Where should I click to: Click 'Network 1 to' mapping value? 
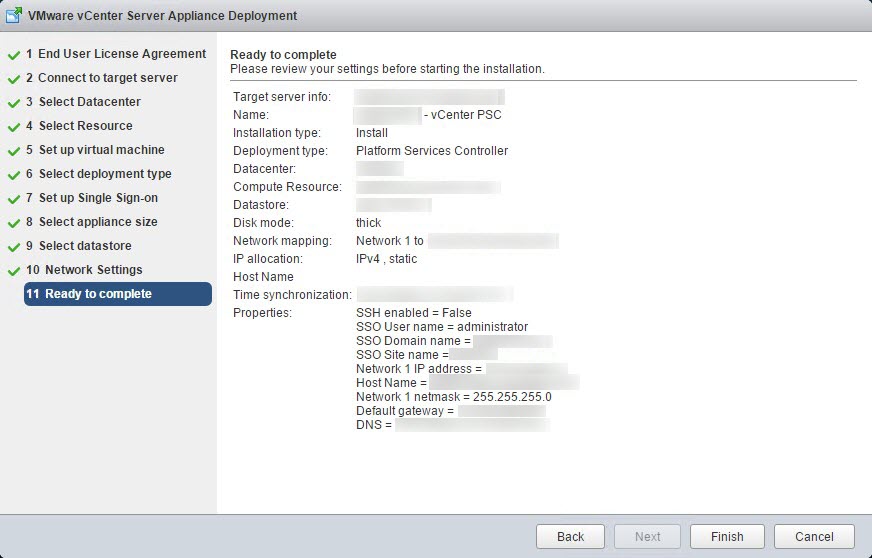click(x=390, y=241)
